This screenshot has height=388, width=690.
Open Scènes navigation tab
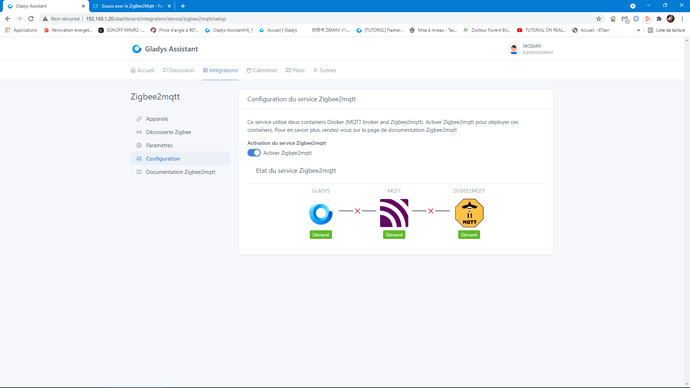coord(325,70)
